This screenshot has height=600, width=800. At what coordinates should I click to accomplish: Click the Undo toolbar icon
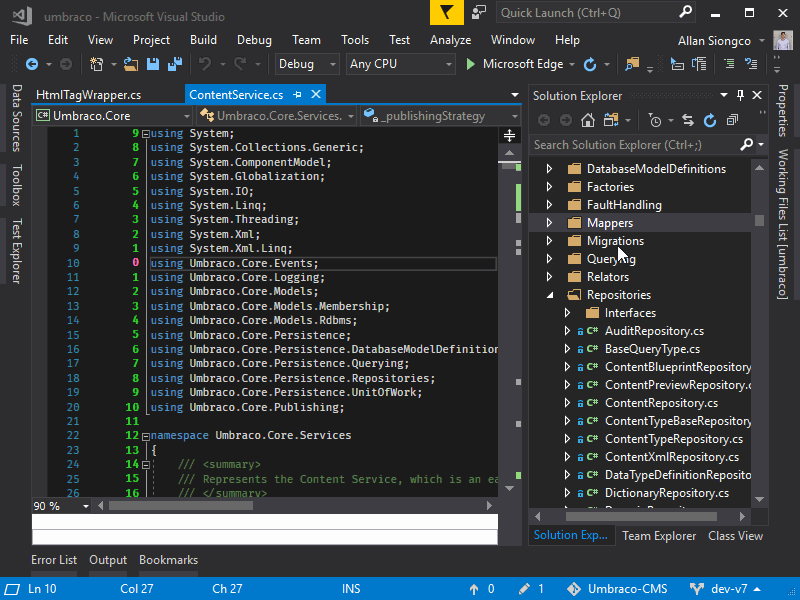(x=205, y=64)
